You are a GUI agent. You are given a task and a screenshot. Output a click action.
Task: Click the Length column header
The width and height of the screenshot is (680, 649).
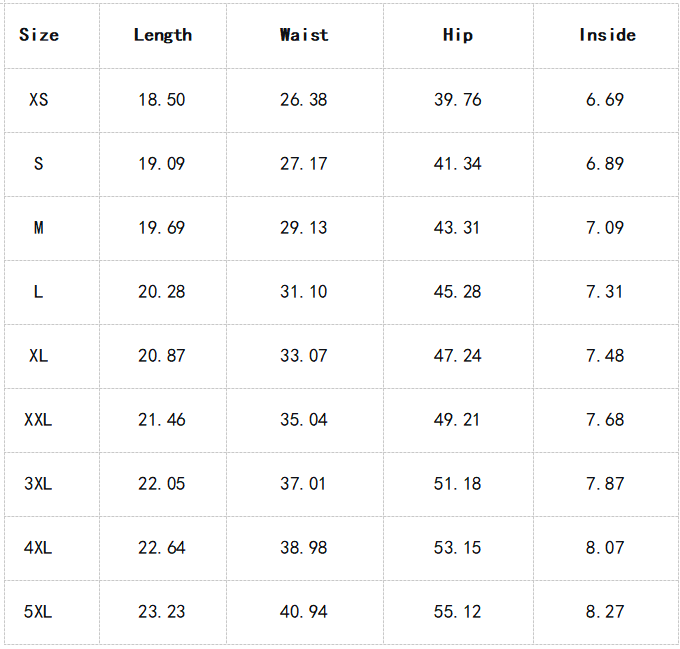162,35
